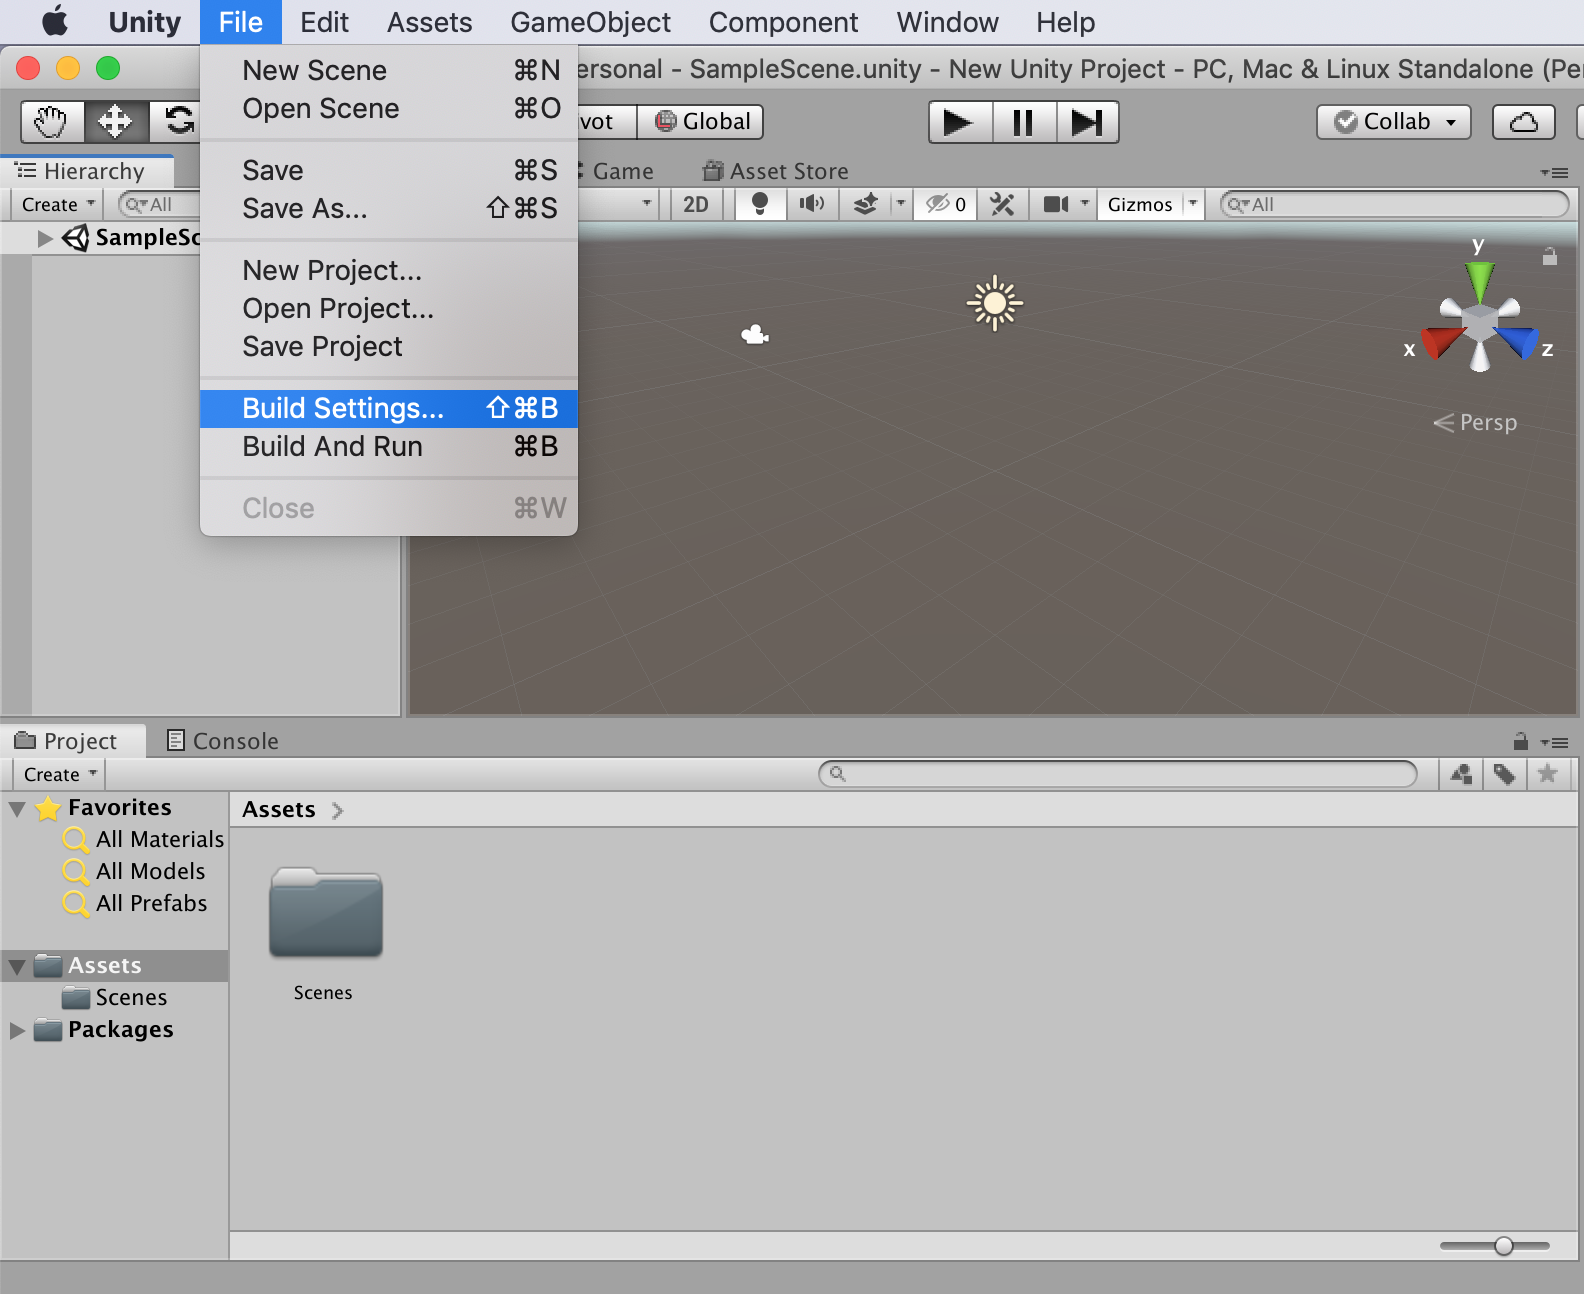Switch to the Console tab

coord(223,741)
